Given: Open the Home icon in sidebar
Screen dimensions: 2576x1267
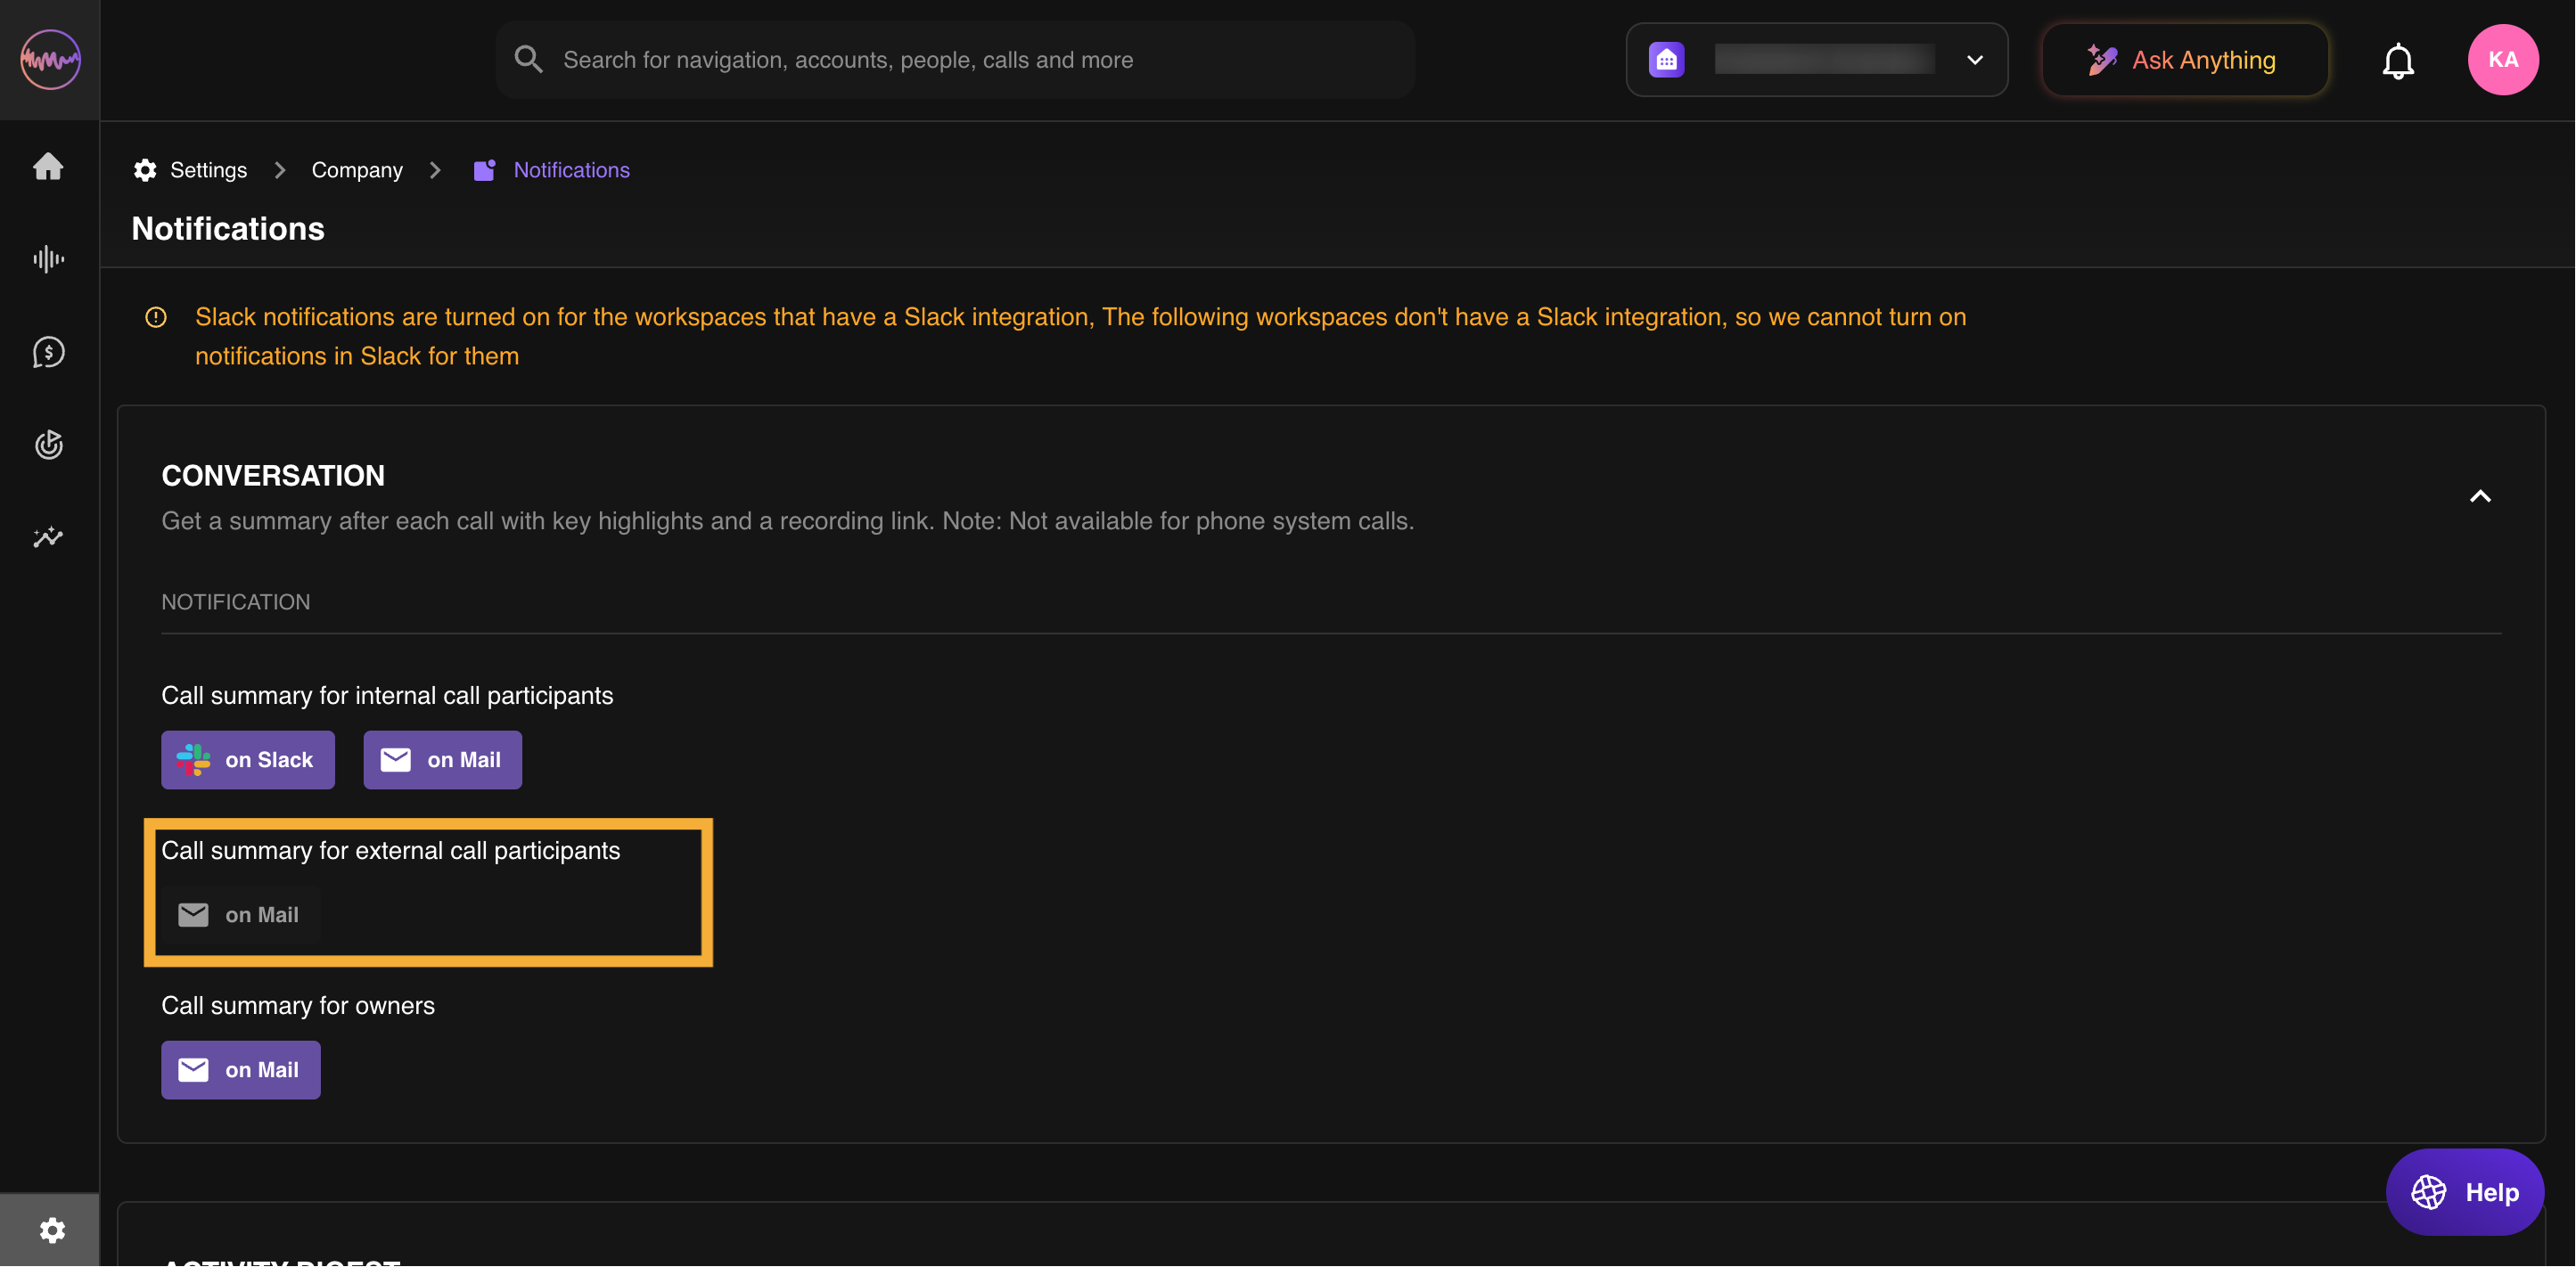Looking at the screenshot, I should point(48,166).
